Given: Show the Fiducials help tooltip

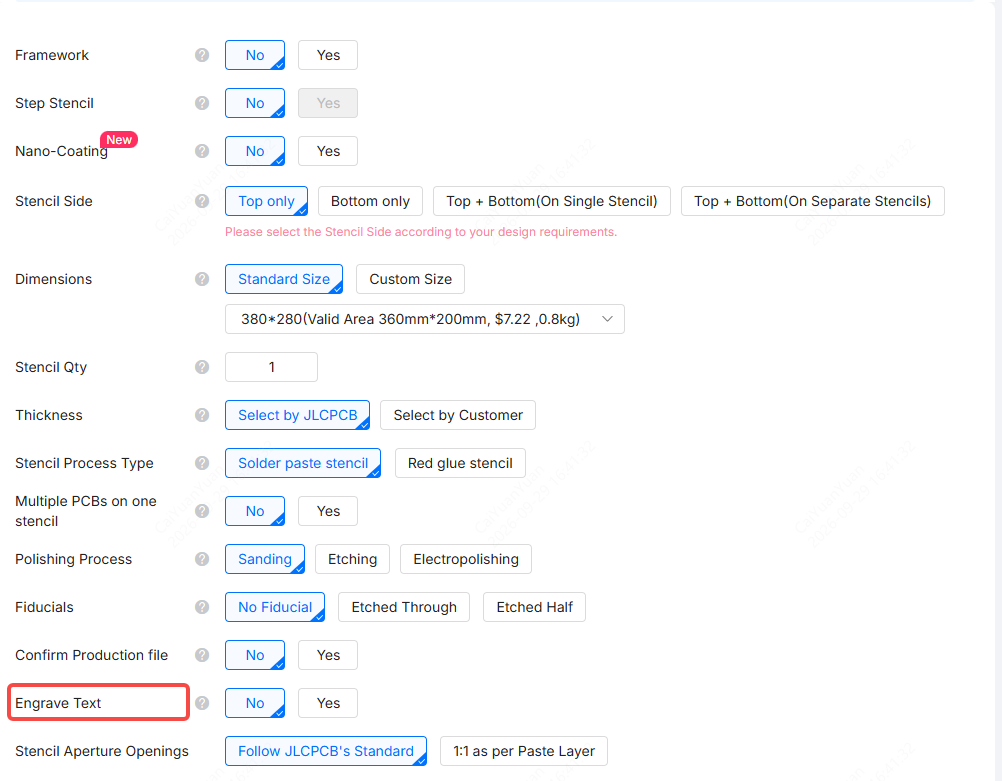Looking at the screenshot, I should click(202, 607).
